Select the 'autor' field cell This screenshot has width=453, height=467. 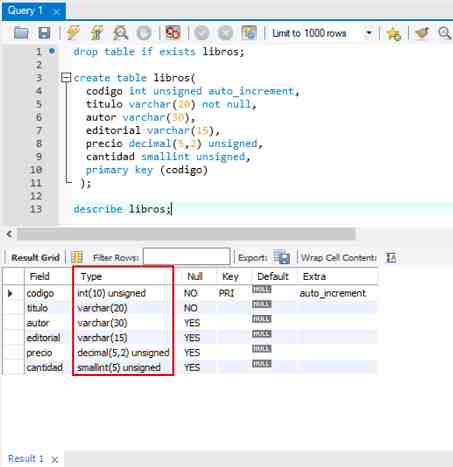tap(38, 323)
